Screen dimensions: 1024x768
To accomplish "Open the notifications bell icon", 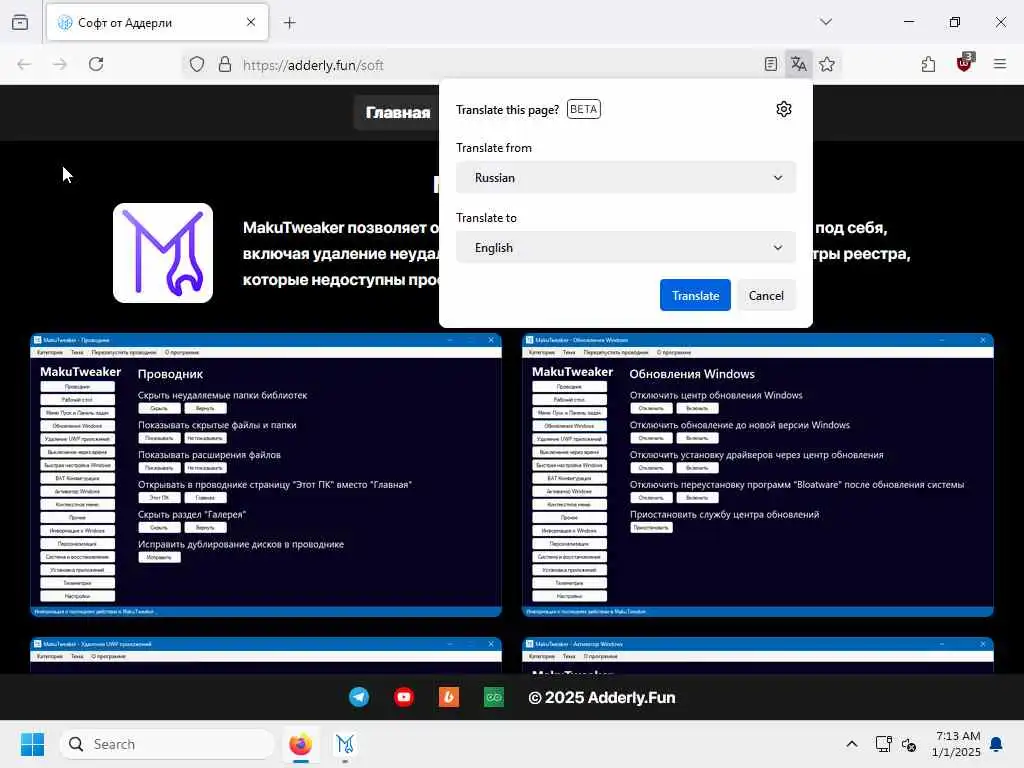I will tap(997, 744).
